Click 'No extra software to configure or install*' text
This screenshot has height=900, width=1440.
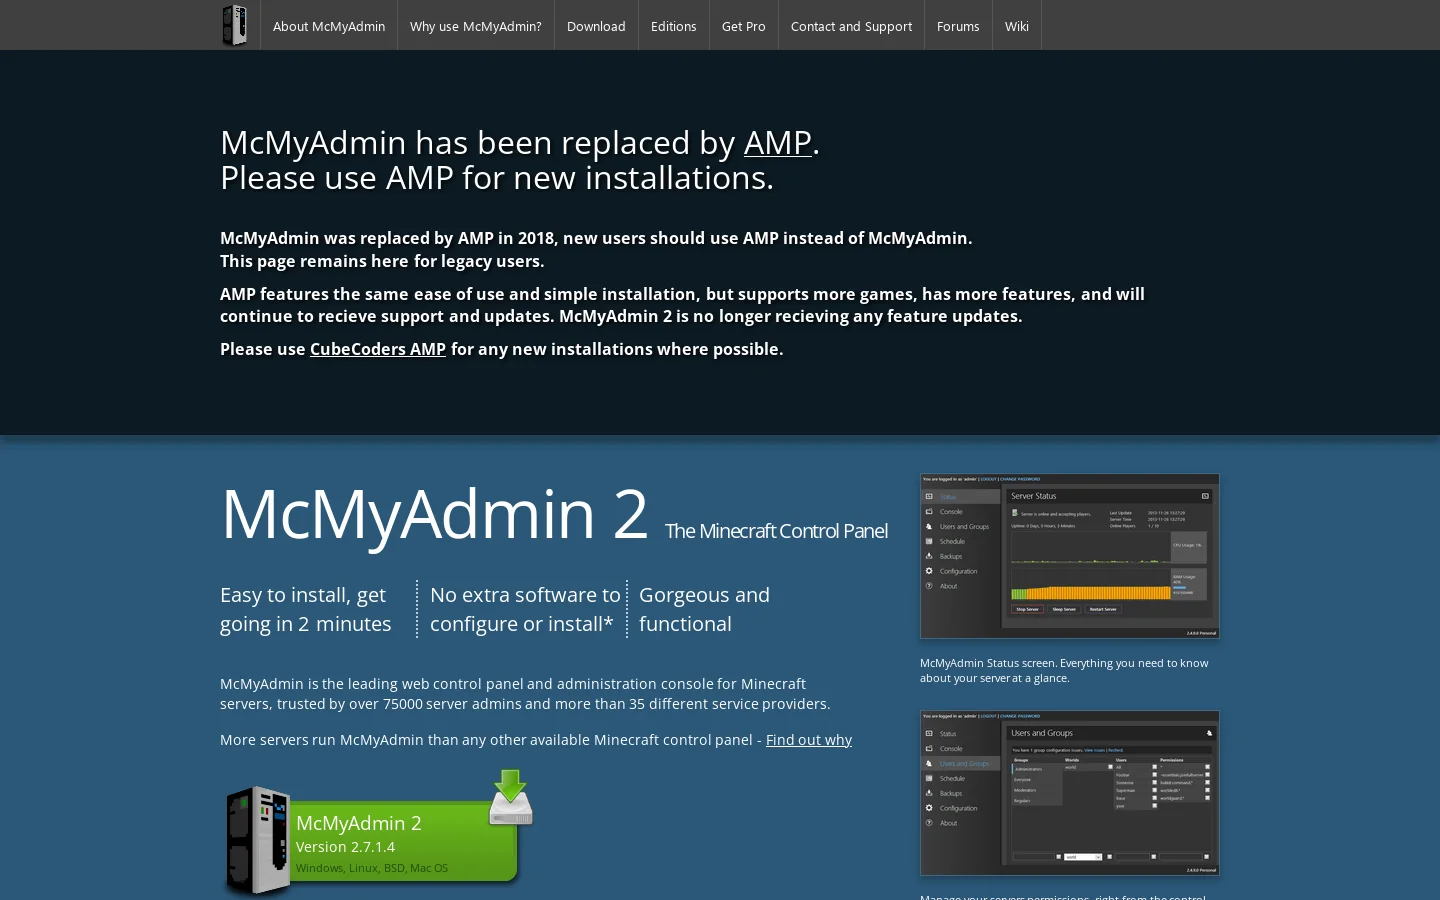coord(525,609)
